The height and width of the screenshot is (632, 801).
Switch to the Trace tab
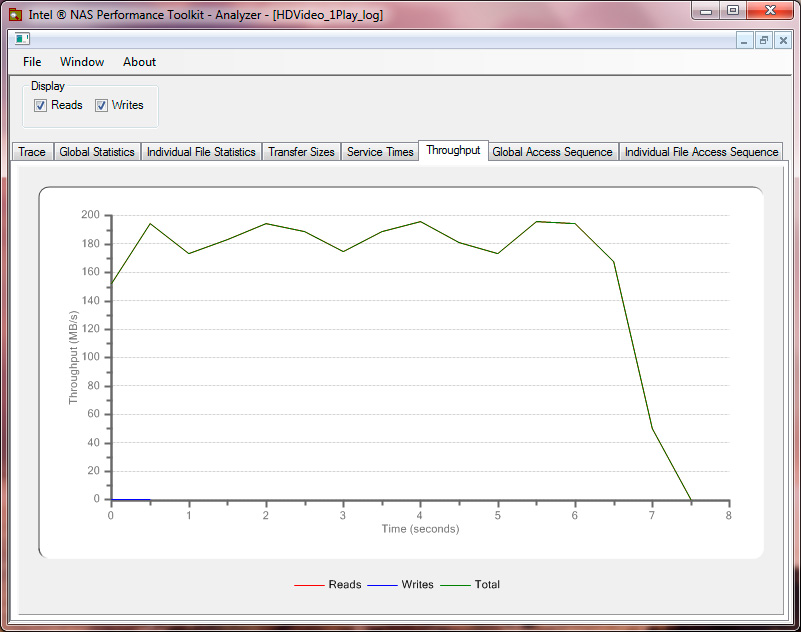tap(32, 152)
